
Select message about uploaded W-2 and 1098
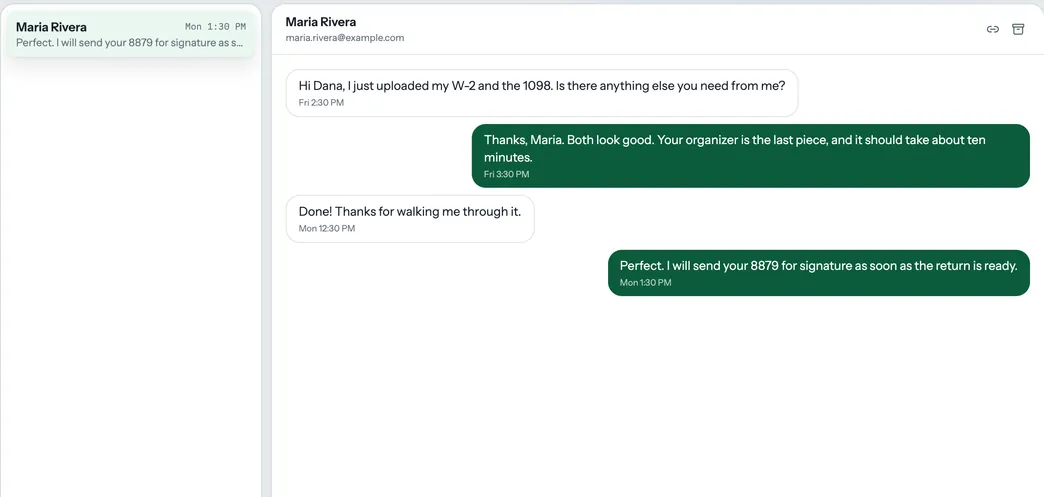[542, 93]
